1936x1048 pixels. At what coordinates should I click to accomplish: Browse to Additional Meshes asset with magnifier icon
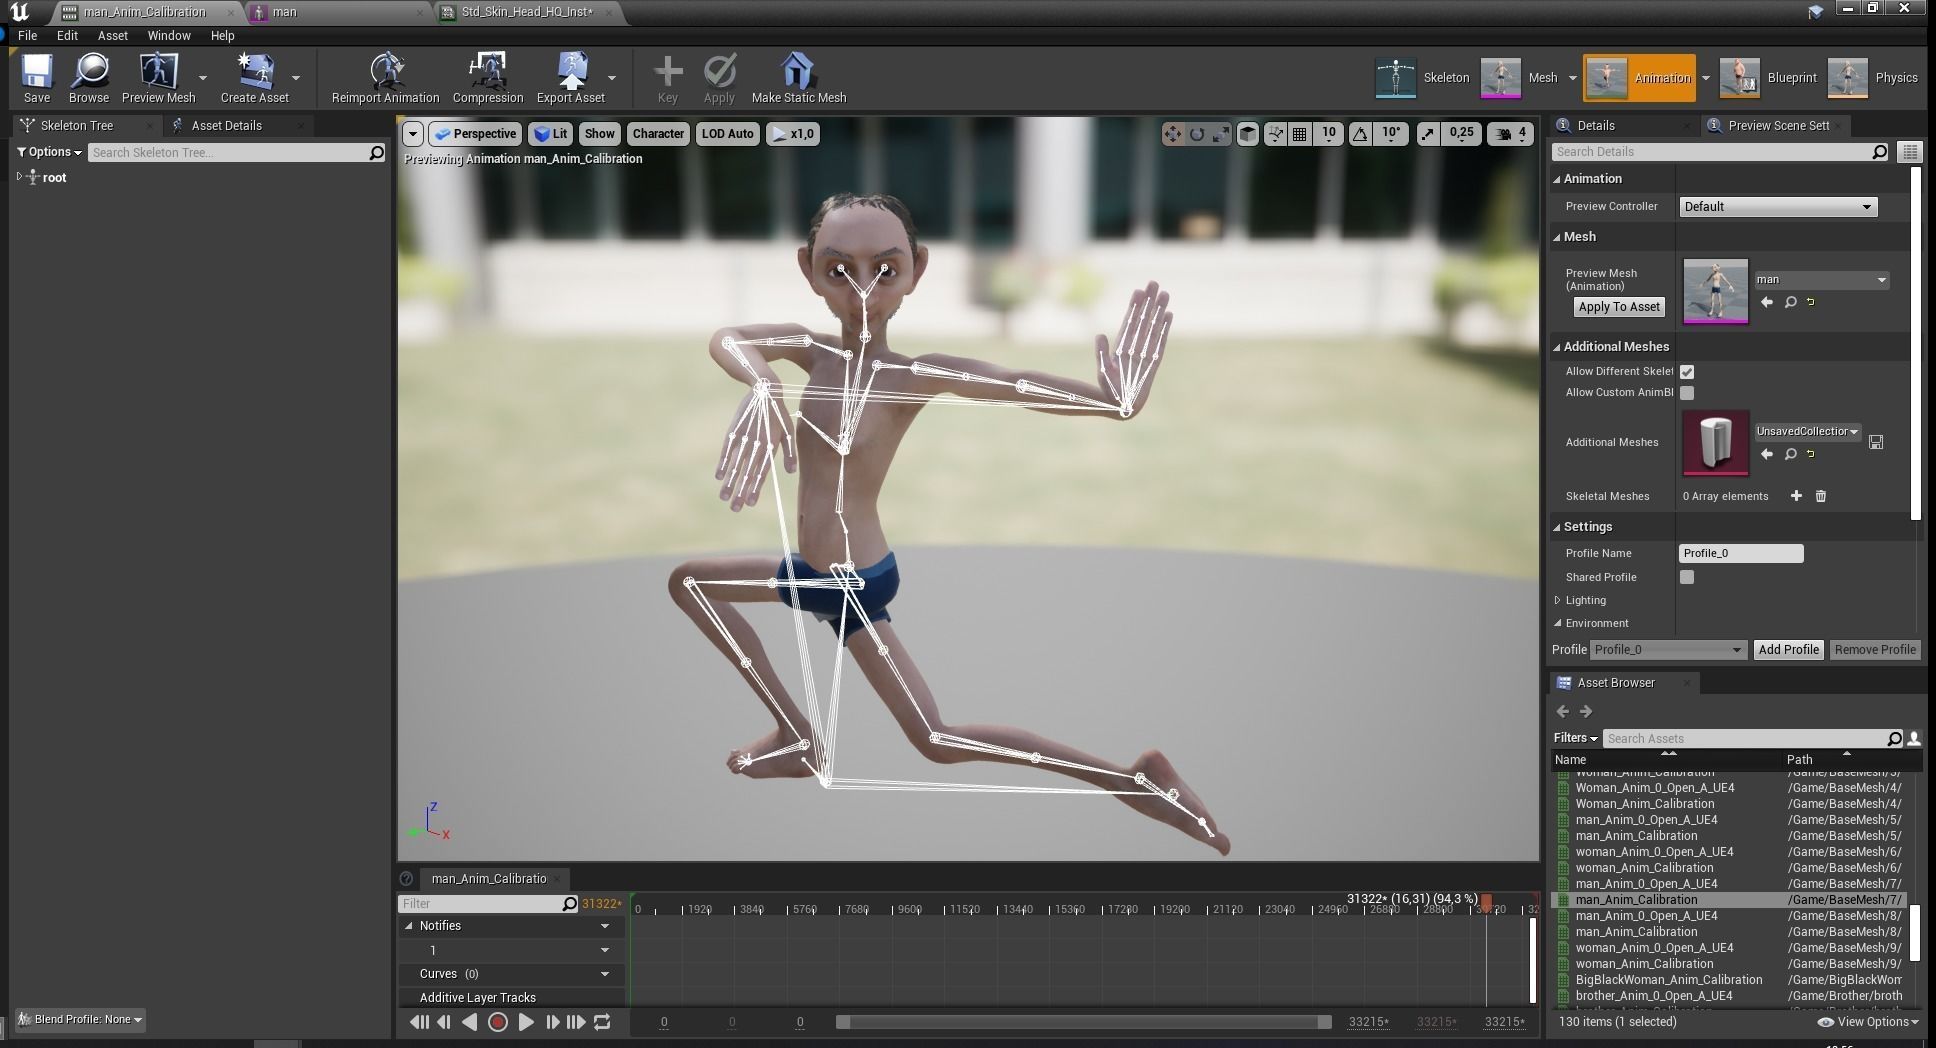1791,454
